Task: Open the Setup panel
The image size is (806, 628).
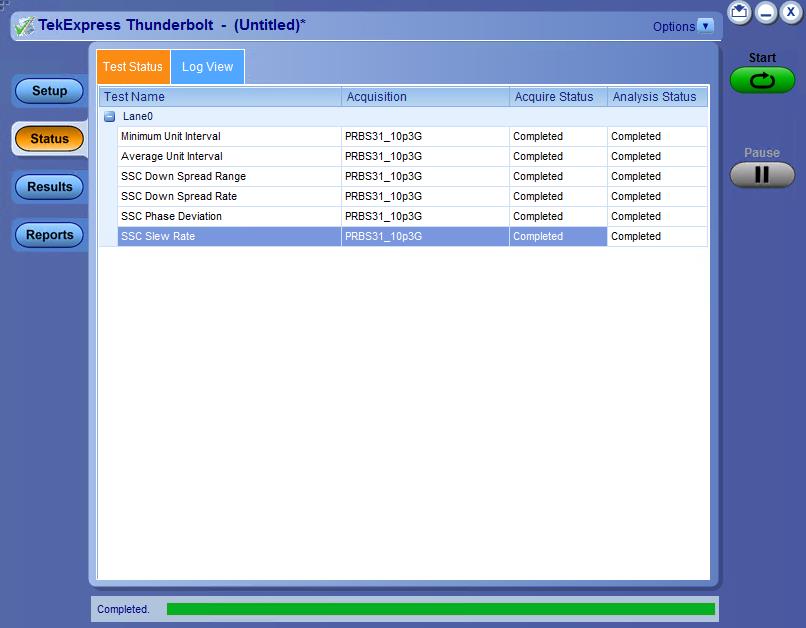Action: point(49,91)
